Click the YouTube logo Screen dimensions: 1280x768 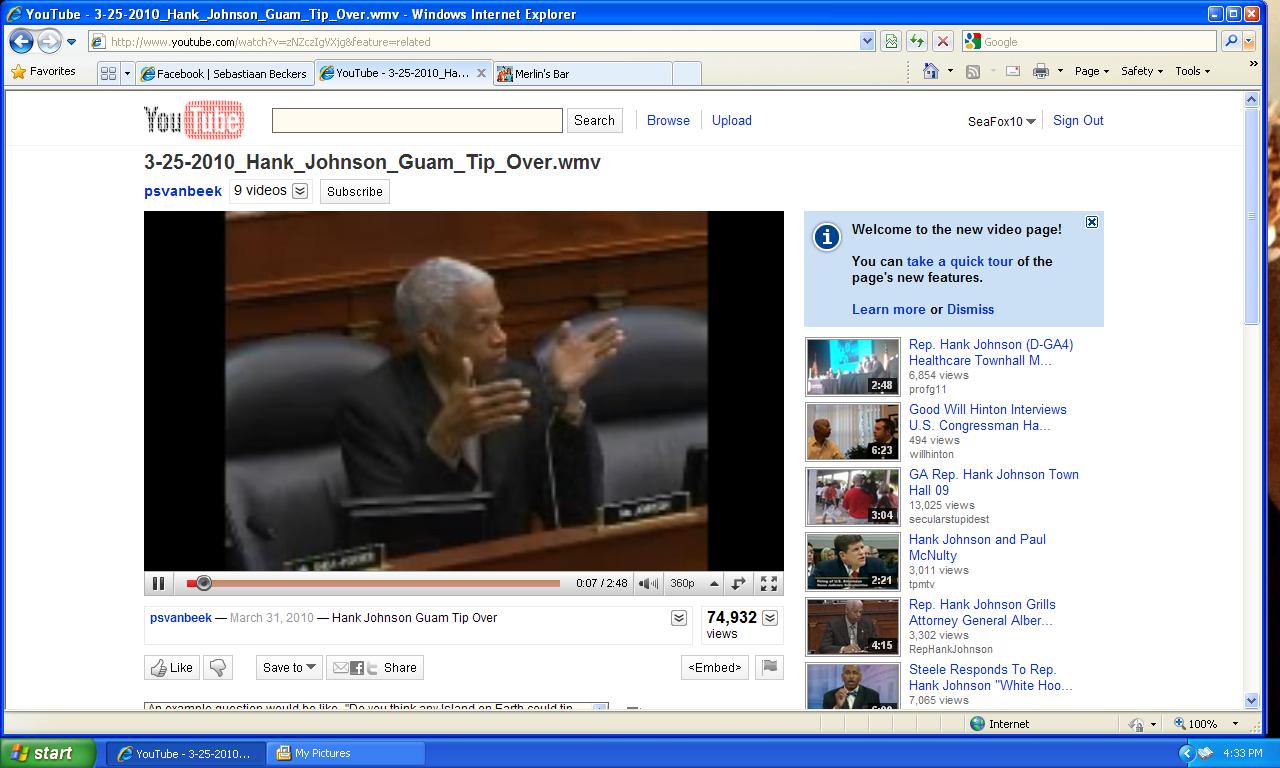point(194,120)
